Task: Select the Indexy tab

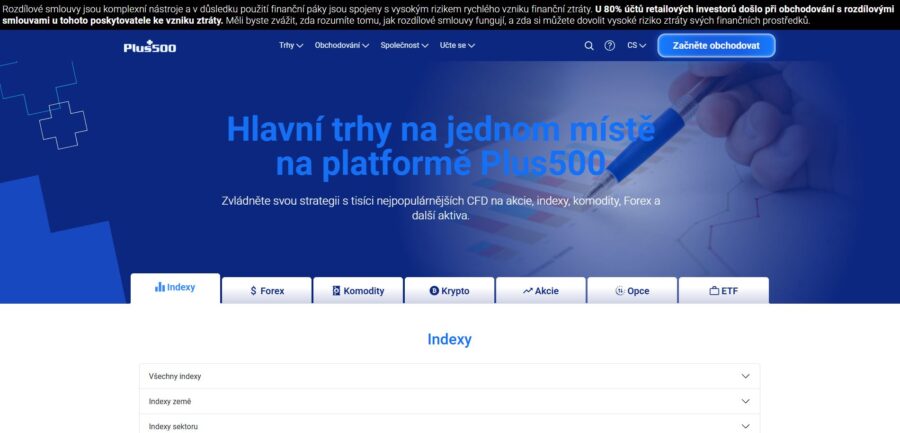Action: (175, 288)
